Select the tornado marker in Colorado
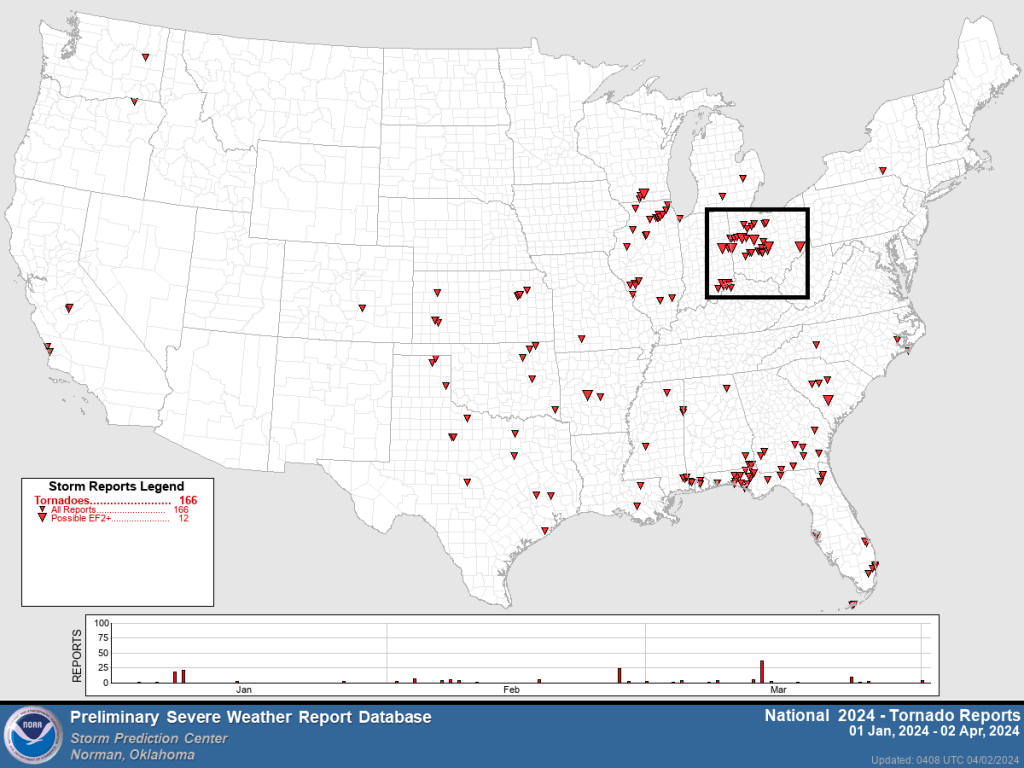This screenshot has width=1024, height=768. point(361,307)
